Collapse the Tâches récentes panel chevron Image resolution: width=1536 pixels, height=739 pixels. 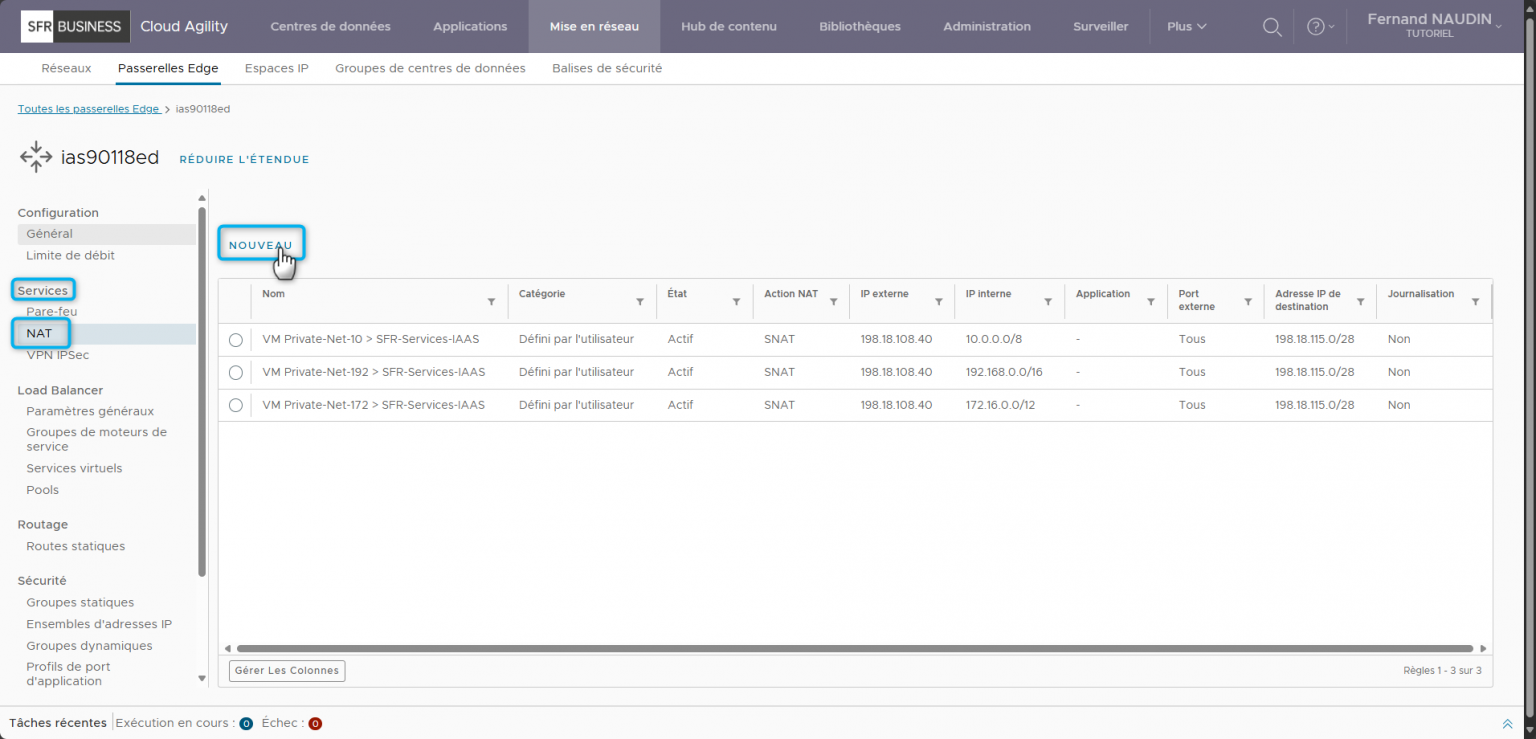point(1508,723)
